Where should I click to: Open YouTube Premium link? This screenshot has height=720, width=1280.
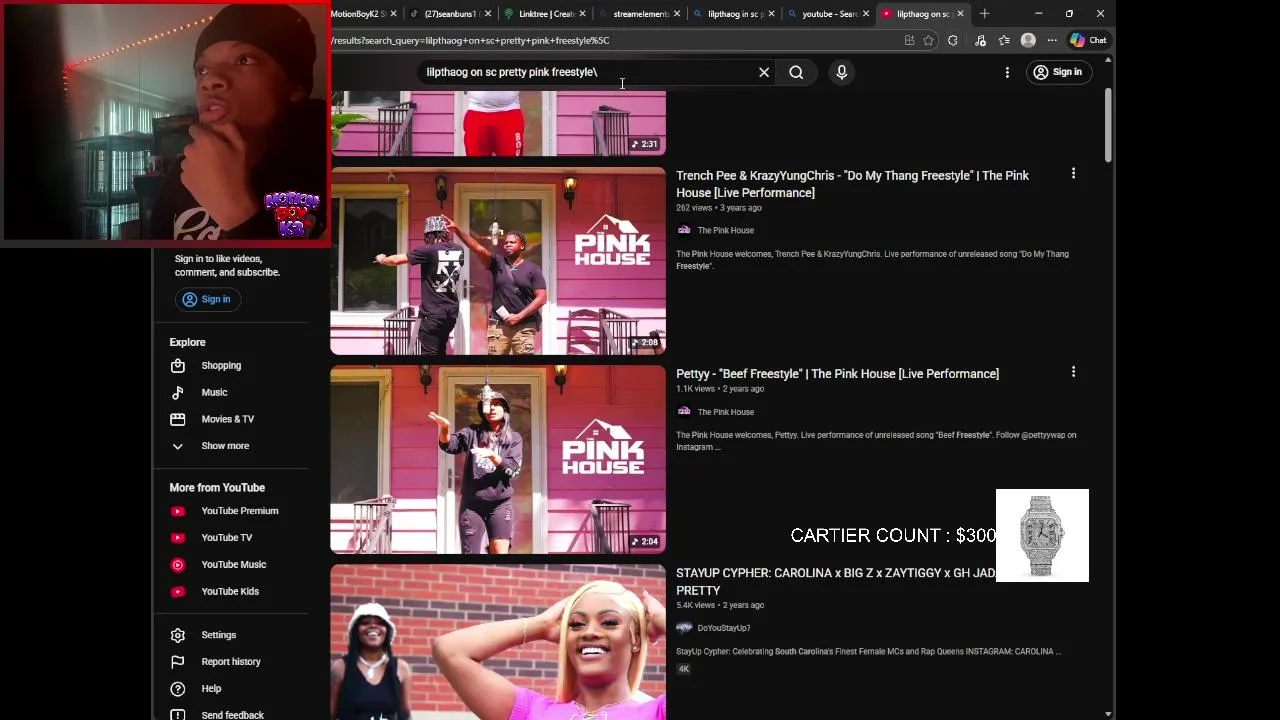(x=239, y=511)
